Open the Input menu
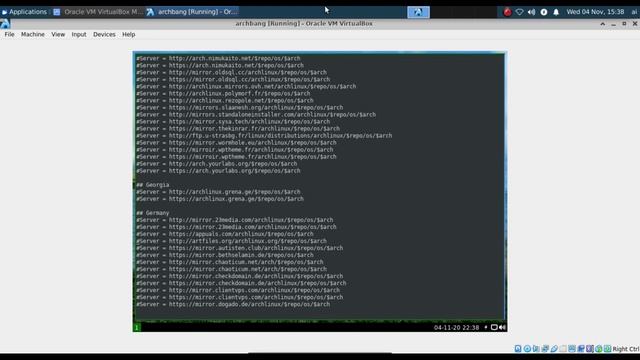The width and height of the screenshot is (640, 360). pos(79,34)
